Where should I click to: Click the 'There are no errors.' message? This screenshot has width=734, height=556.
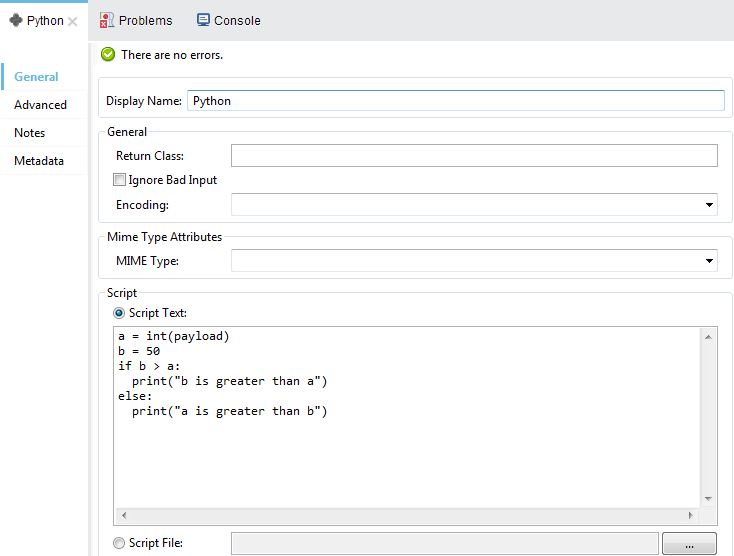click(172, 55)
